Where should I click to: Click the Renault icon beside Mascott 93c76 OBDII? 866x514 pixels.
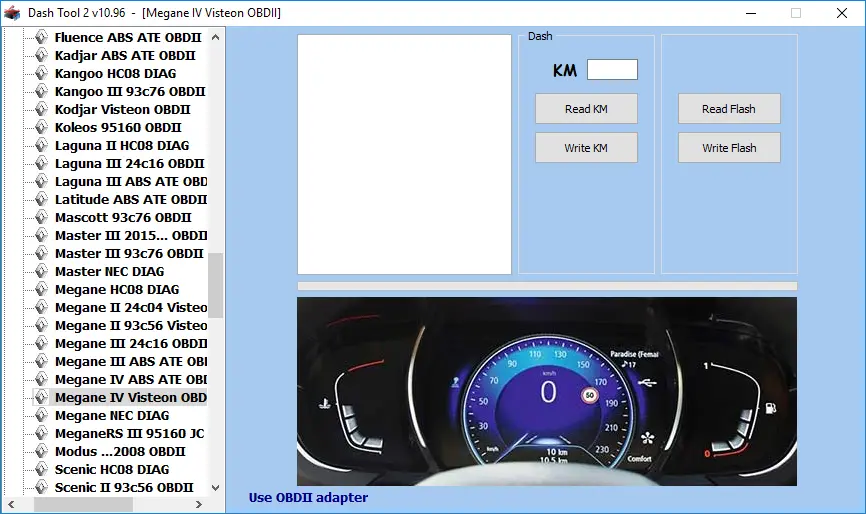[x=41, y=217]
